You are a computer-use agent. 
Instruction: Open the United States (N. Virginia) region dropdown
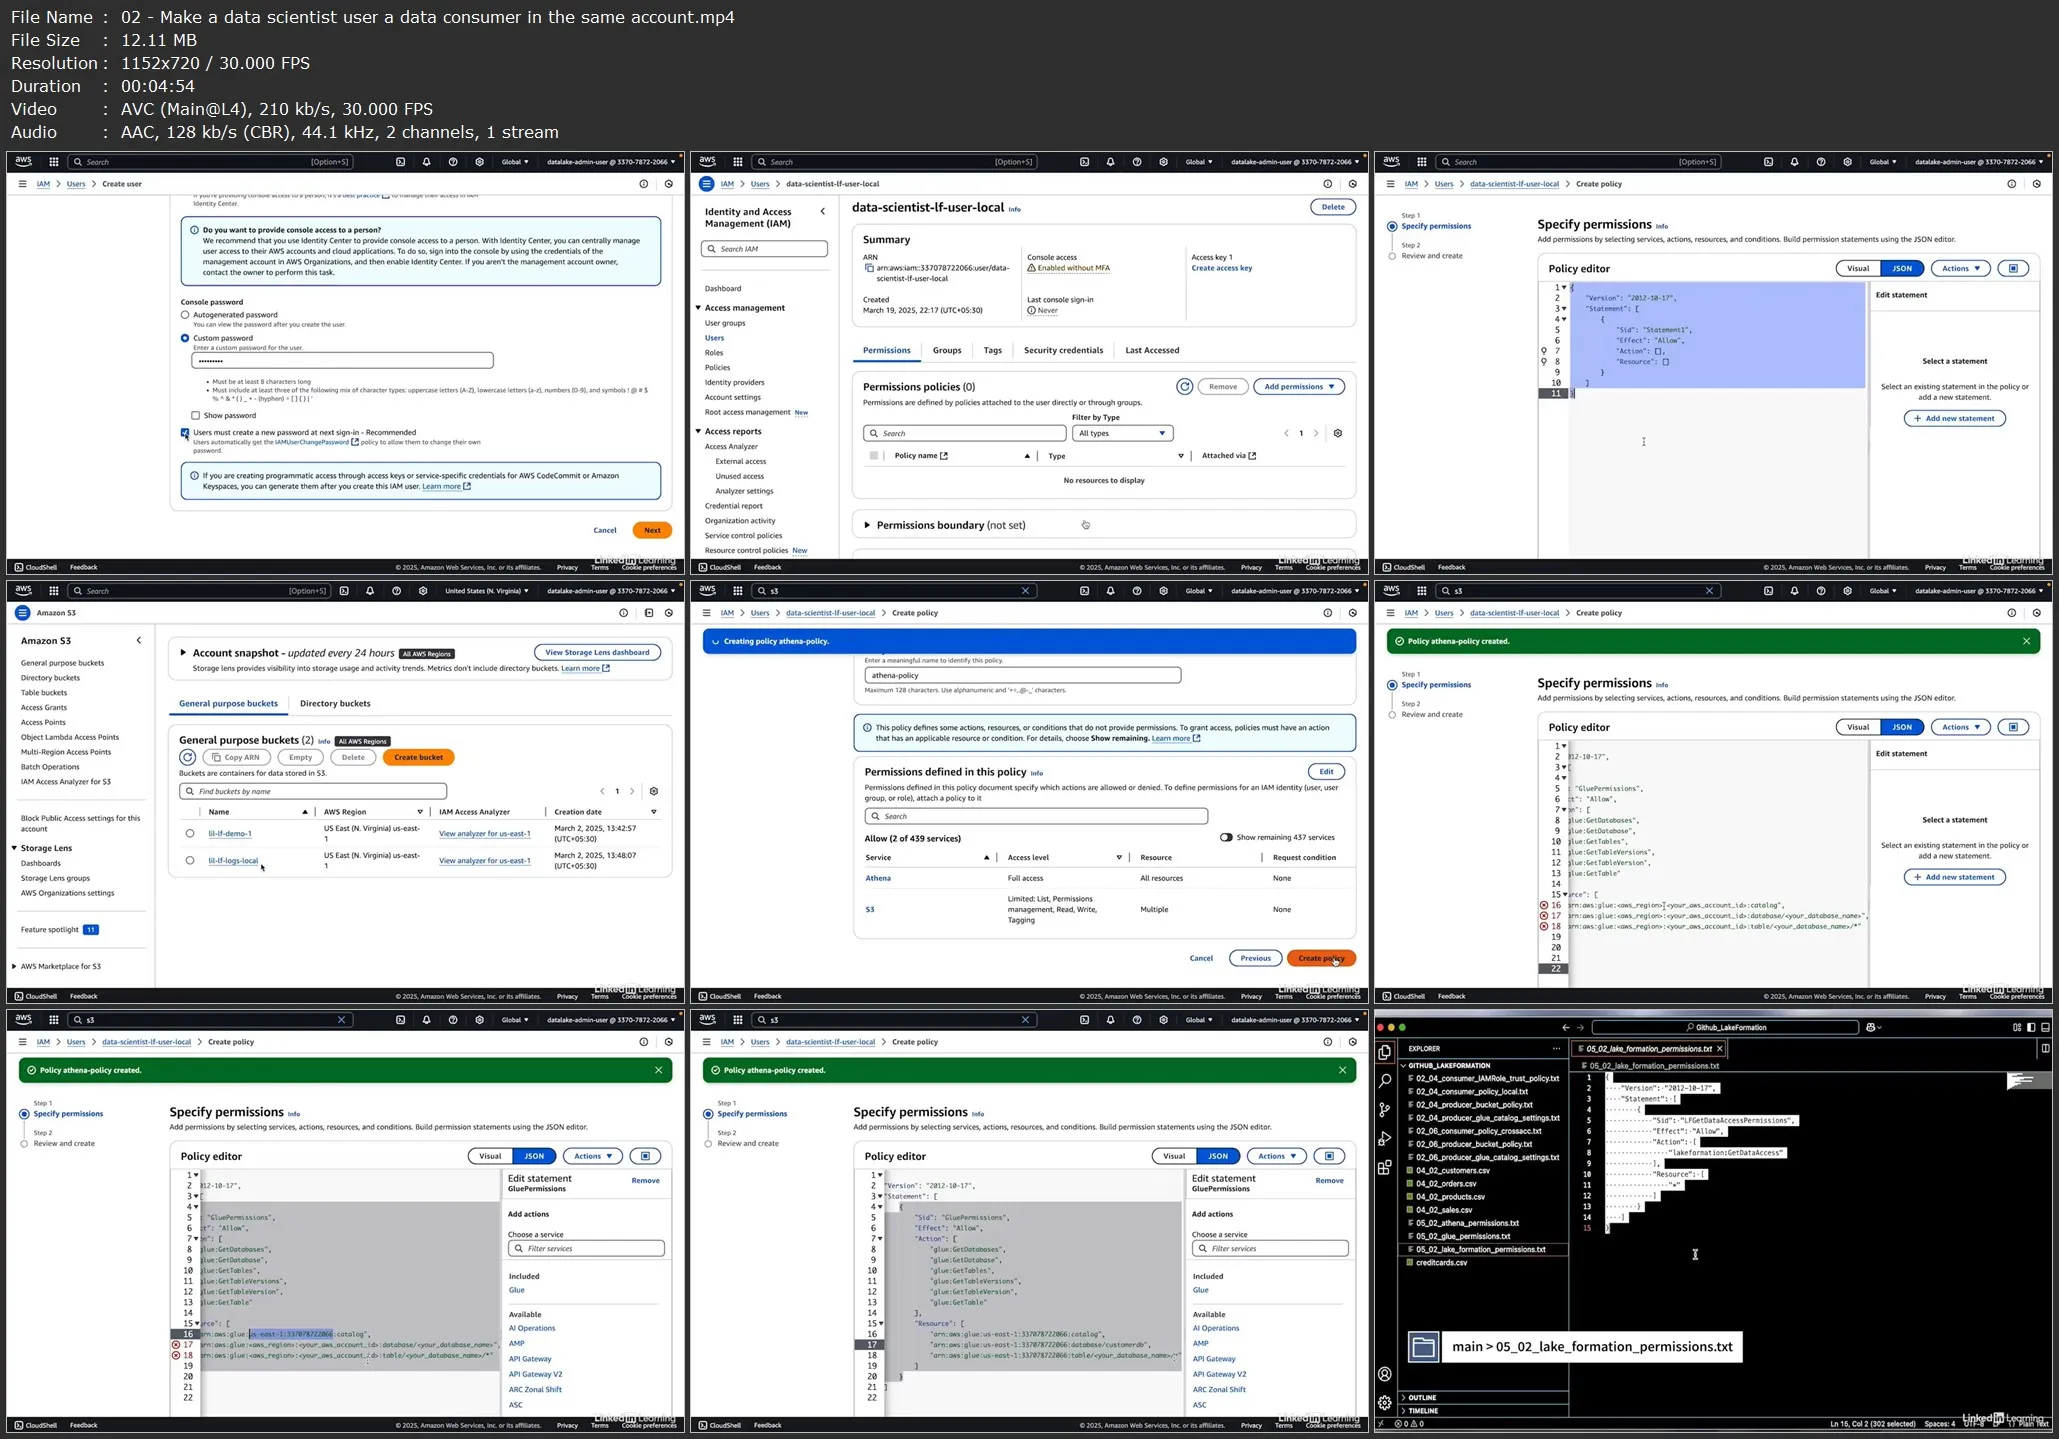pos(487,591)
